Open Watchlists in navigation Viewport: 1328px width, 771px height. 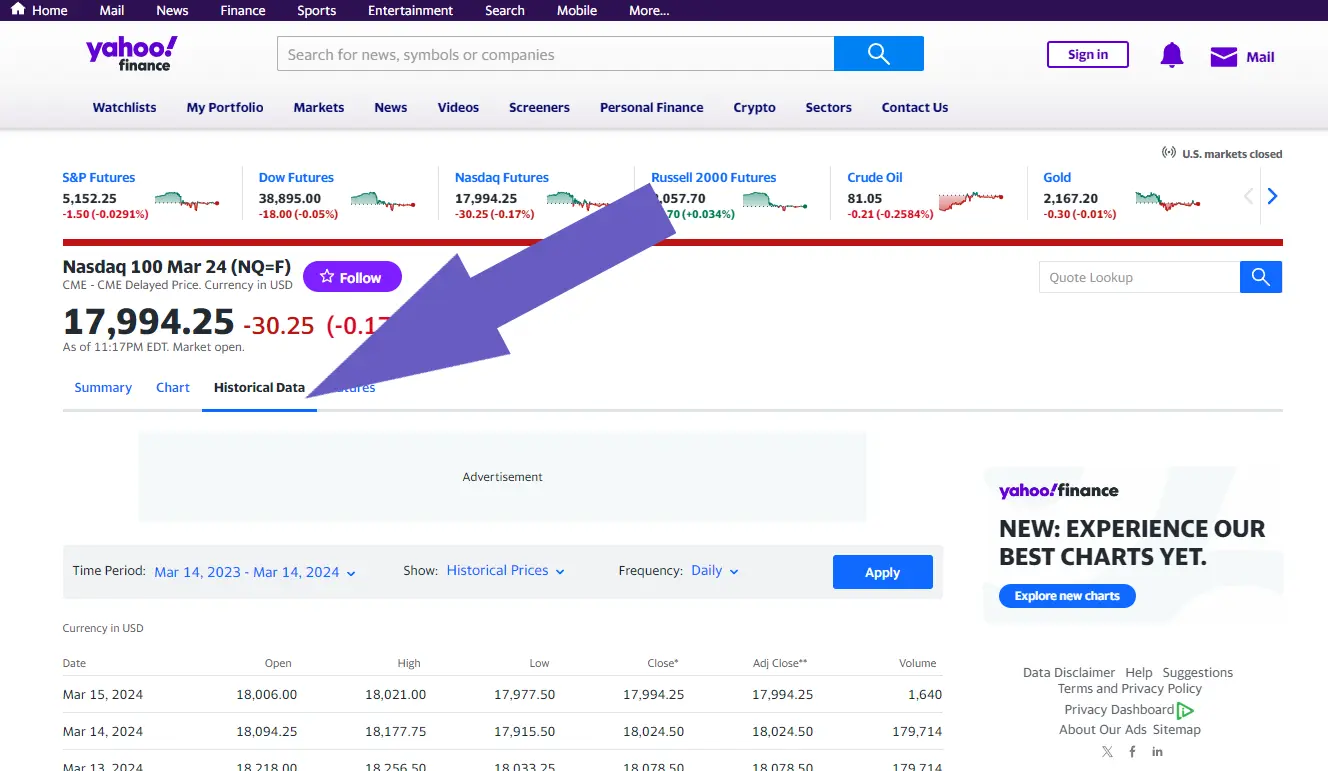pos(124,107)
